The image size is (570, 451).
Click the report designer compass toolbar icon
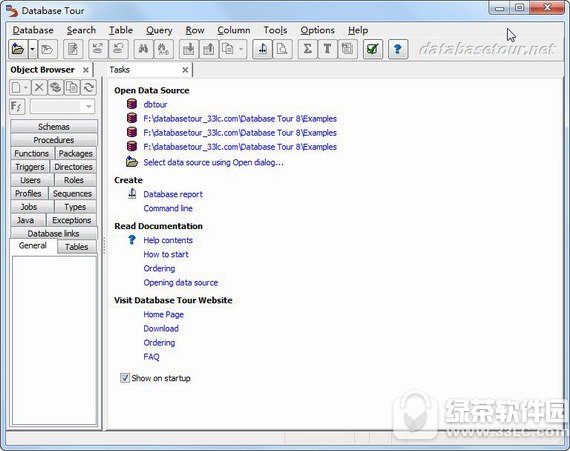pyautogui.click(x=262, y=49)
